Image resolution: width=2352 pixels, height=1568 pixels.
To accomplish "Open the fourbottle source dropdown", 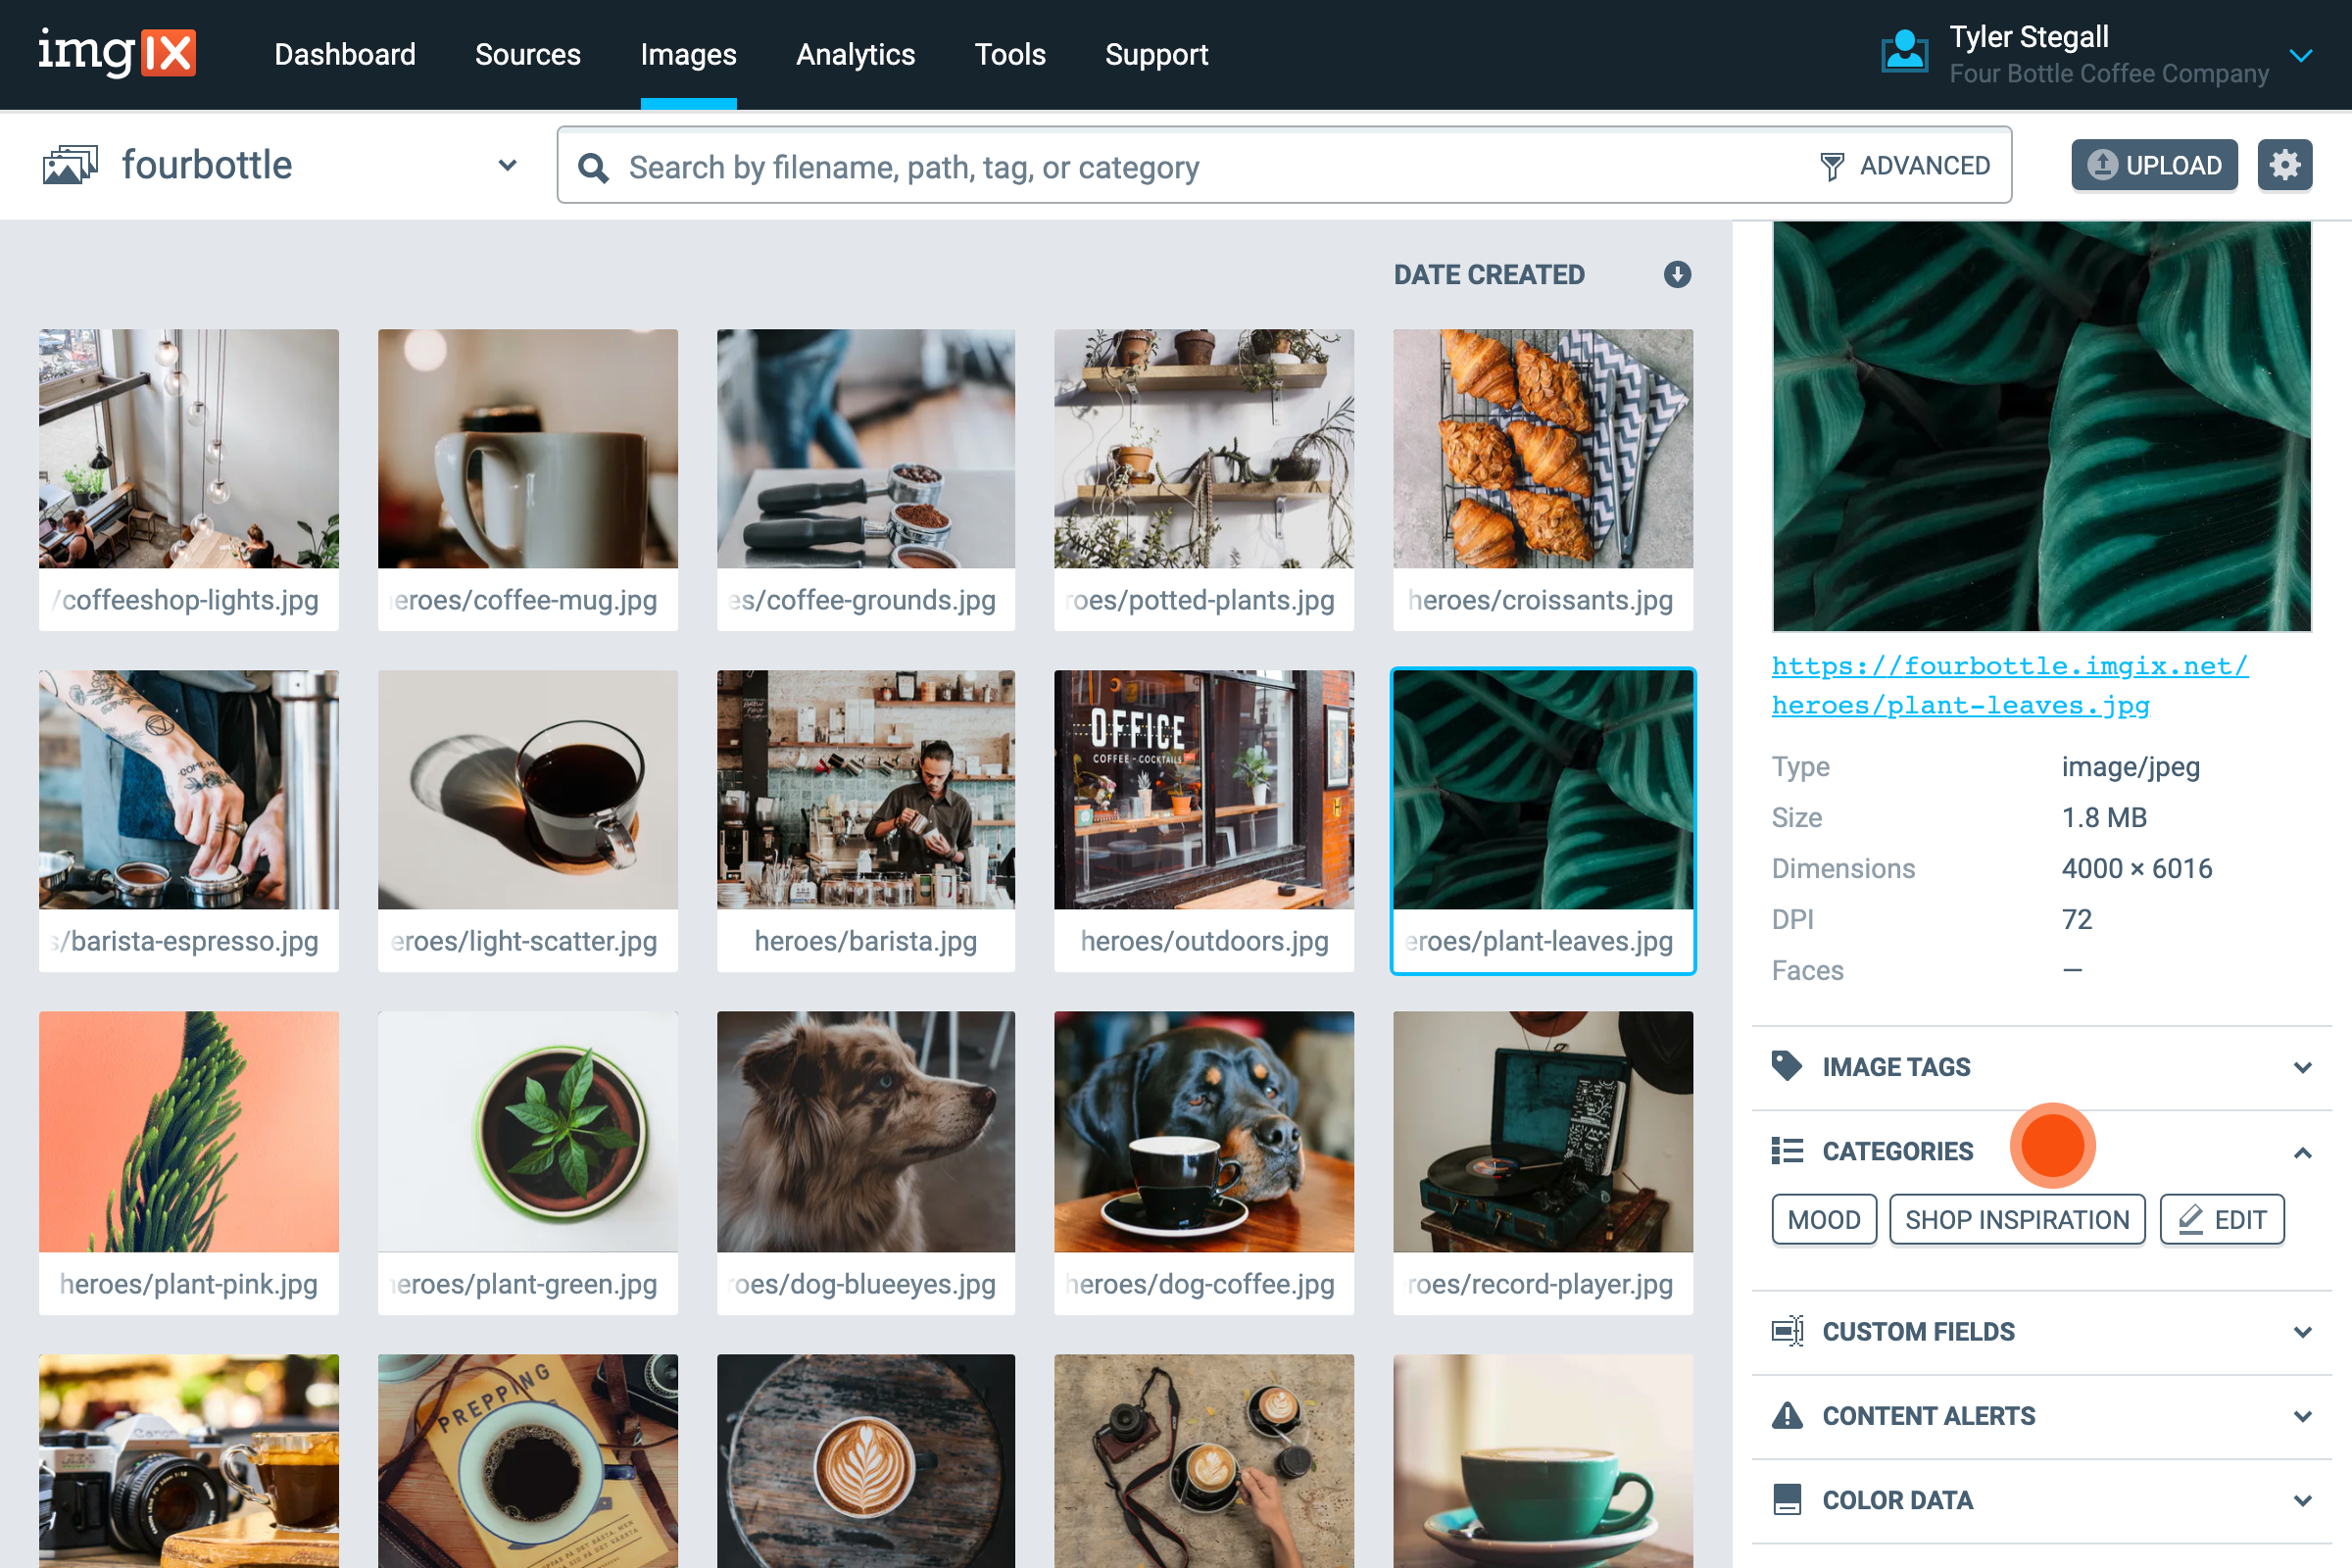I will [x=507, y=165].
